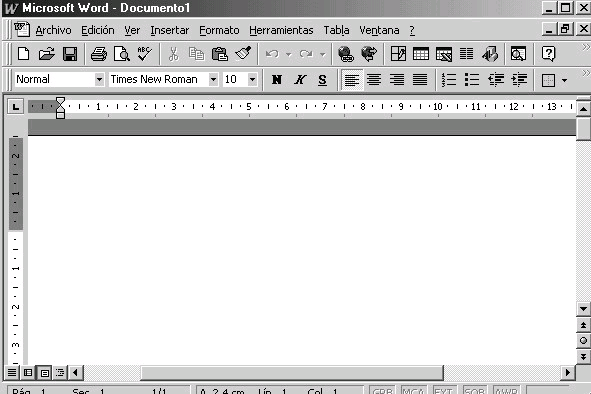Select the Format Painter brush
This screenshot has width=591, height=394.
[x=243, y=54]
